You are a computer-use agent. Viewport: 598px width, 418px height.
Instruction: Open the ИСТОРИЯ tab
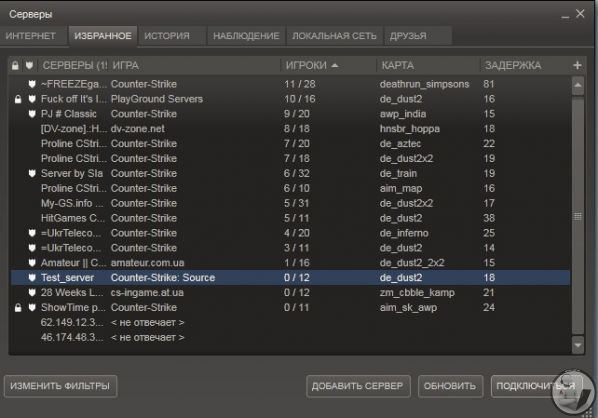point(167,36)
